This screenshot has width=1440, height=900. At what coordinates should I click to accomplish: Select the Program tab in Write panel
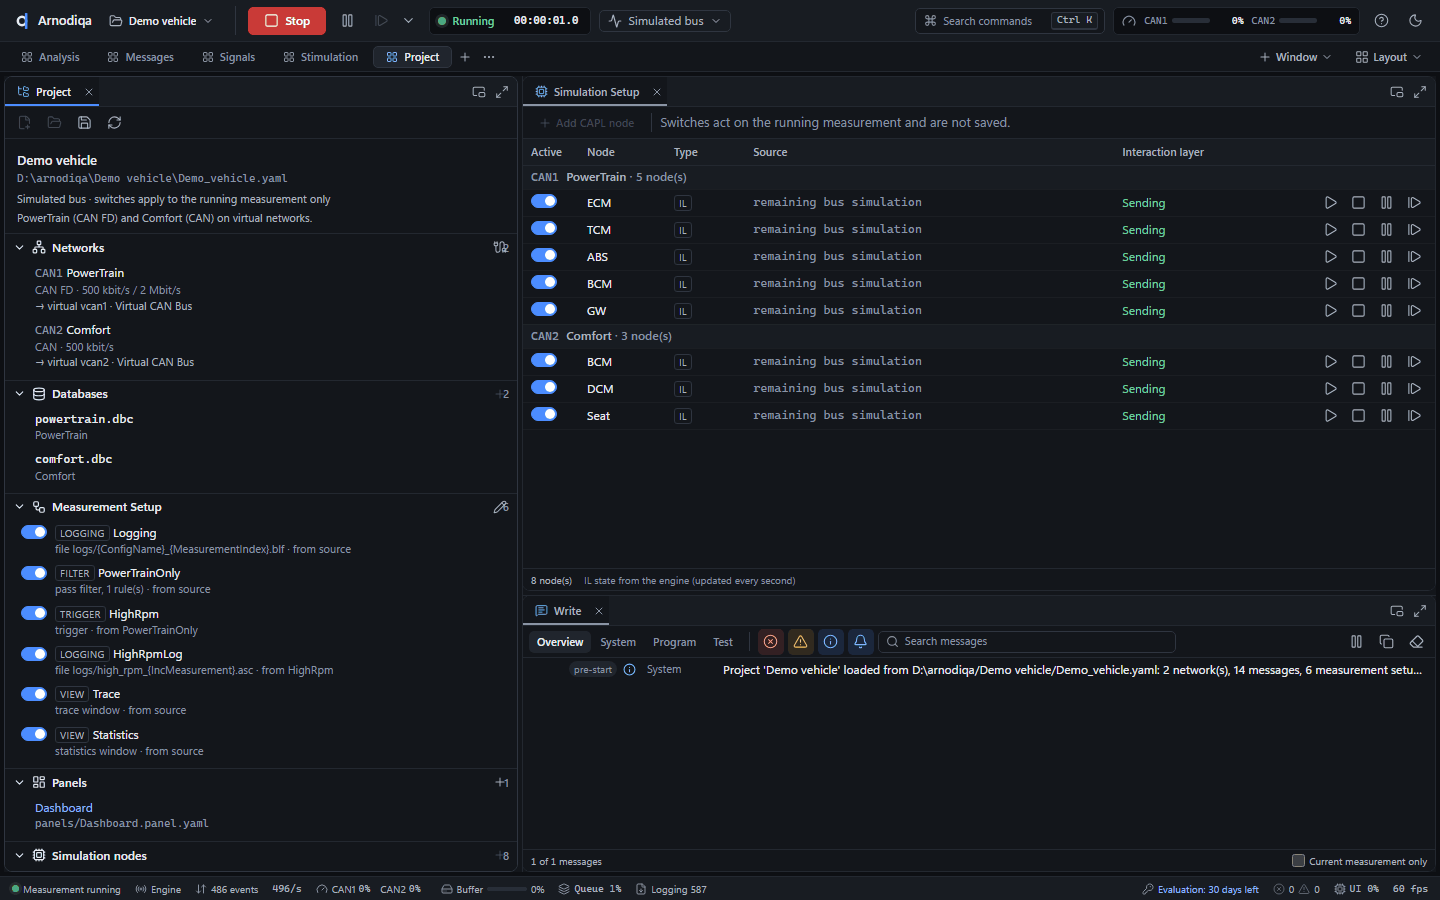click(674, 642)
